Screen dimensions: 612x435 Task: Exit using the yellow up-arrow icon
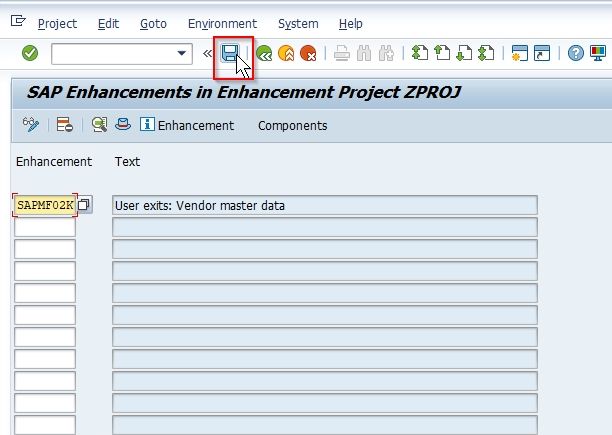click(286, 53)
